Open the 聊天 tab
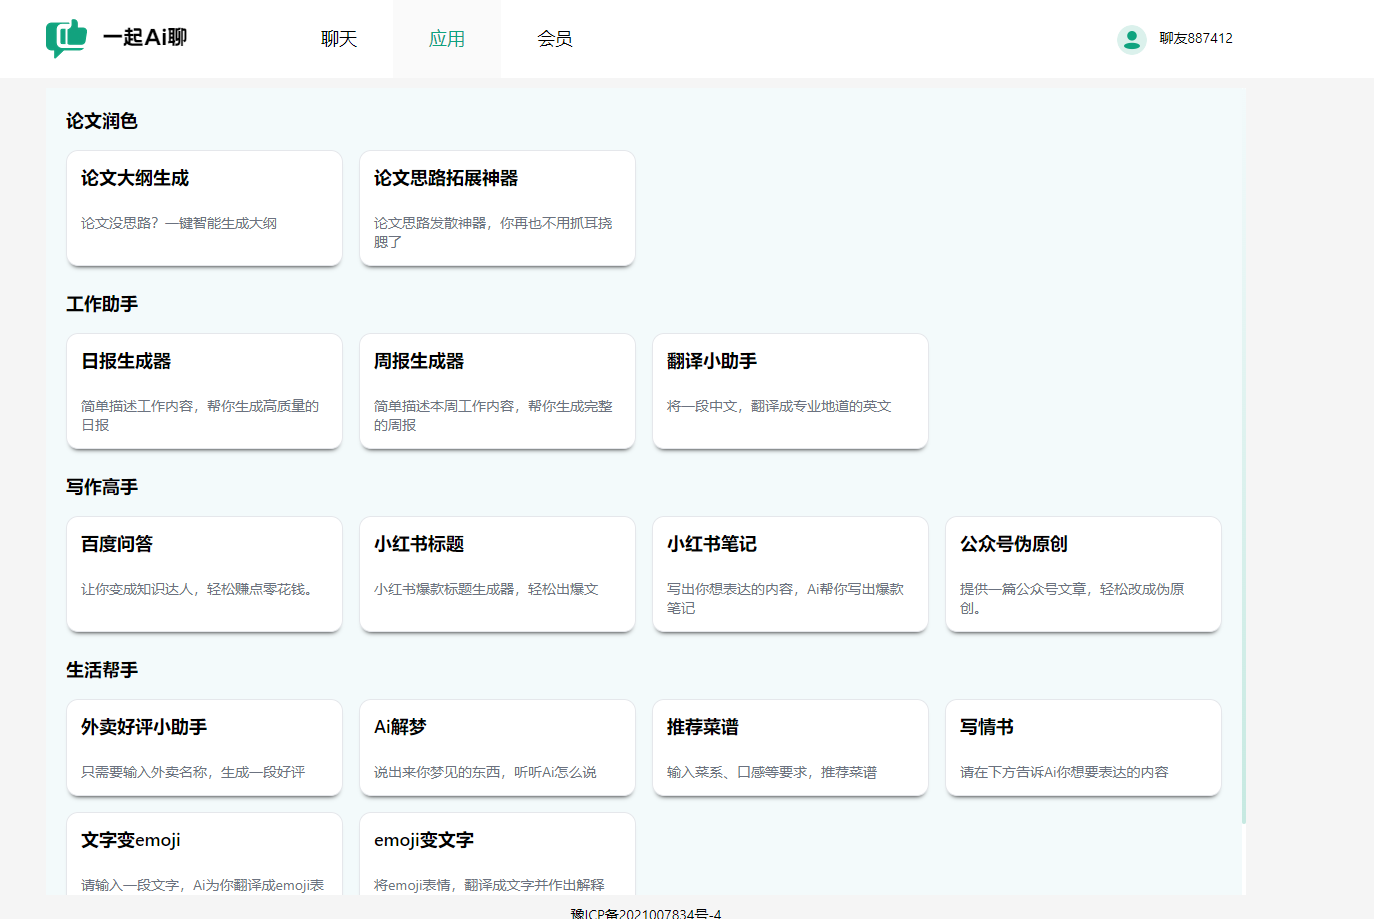Image resolution: width=1374 pixels, height=919 pixels. point(339,39)
